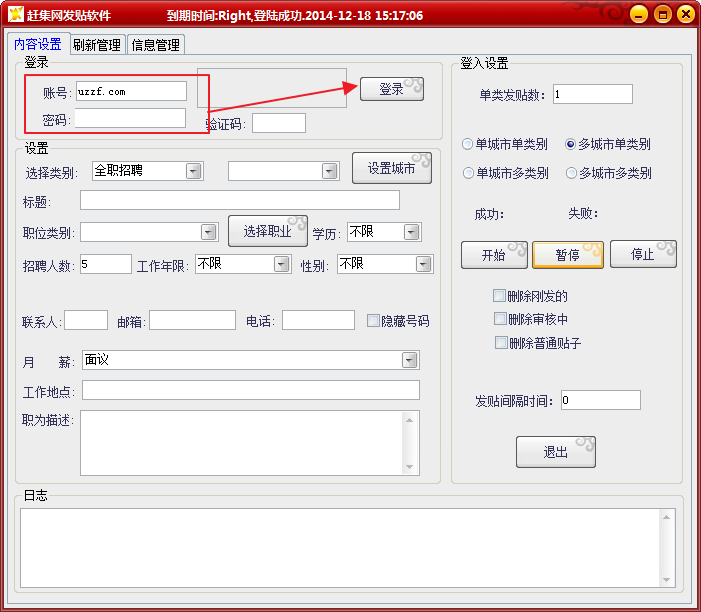Open the 学历 dropdown
The width and height of the screenshot is (701, 612).
411,232
